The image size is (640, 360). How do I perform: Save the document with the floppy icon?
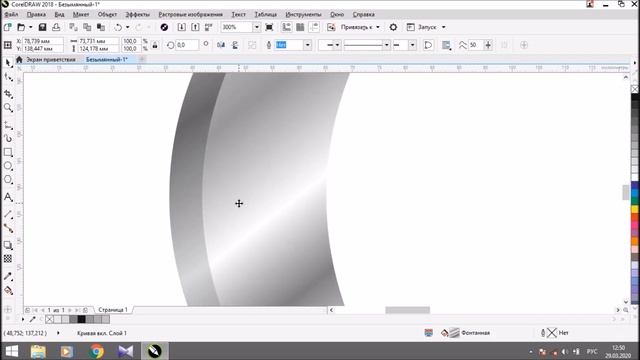tap(42, 27)
